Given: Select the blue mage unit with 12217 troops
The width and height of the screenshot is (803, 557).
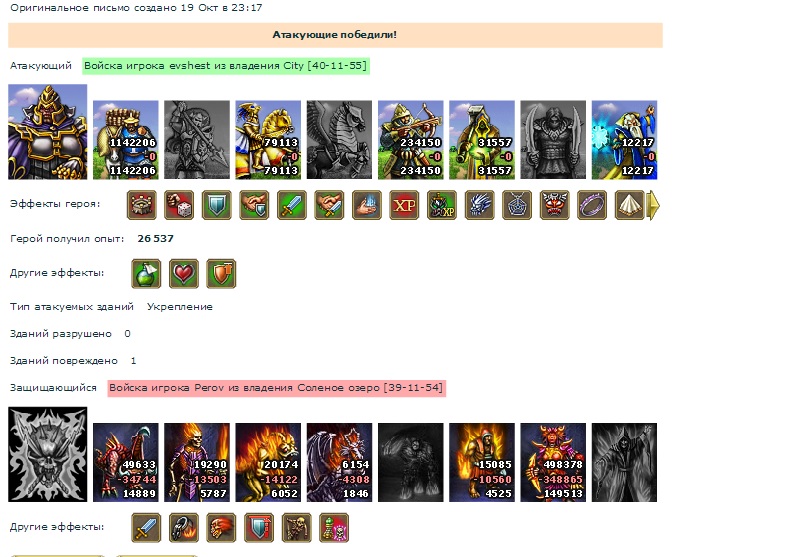Looking at the screenshot, I should click(624, 140).
